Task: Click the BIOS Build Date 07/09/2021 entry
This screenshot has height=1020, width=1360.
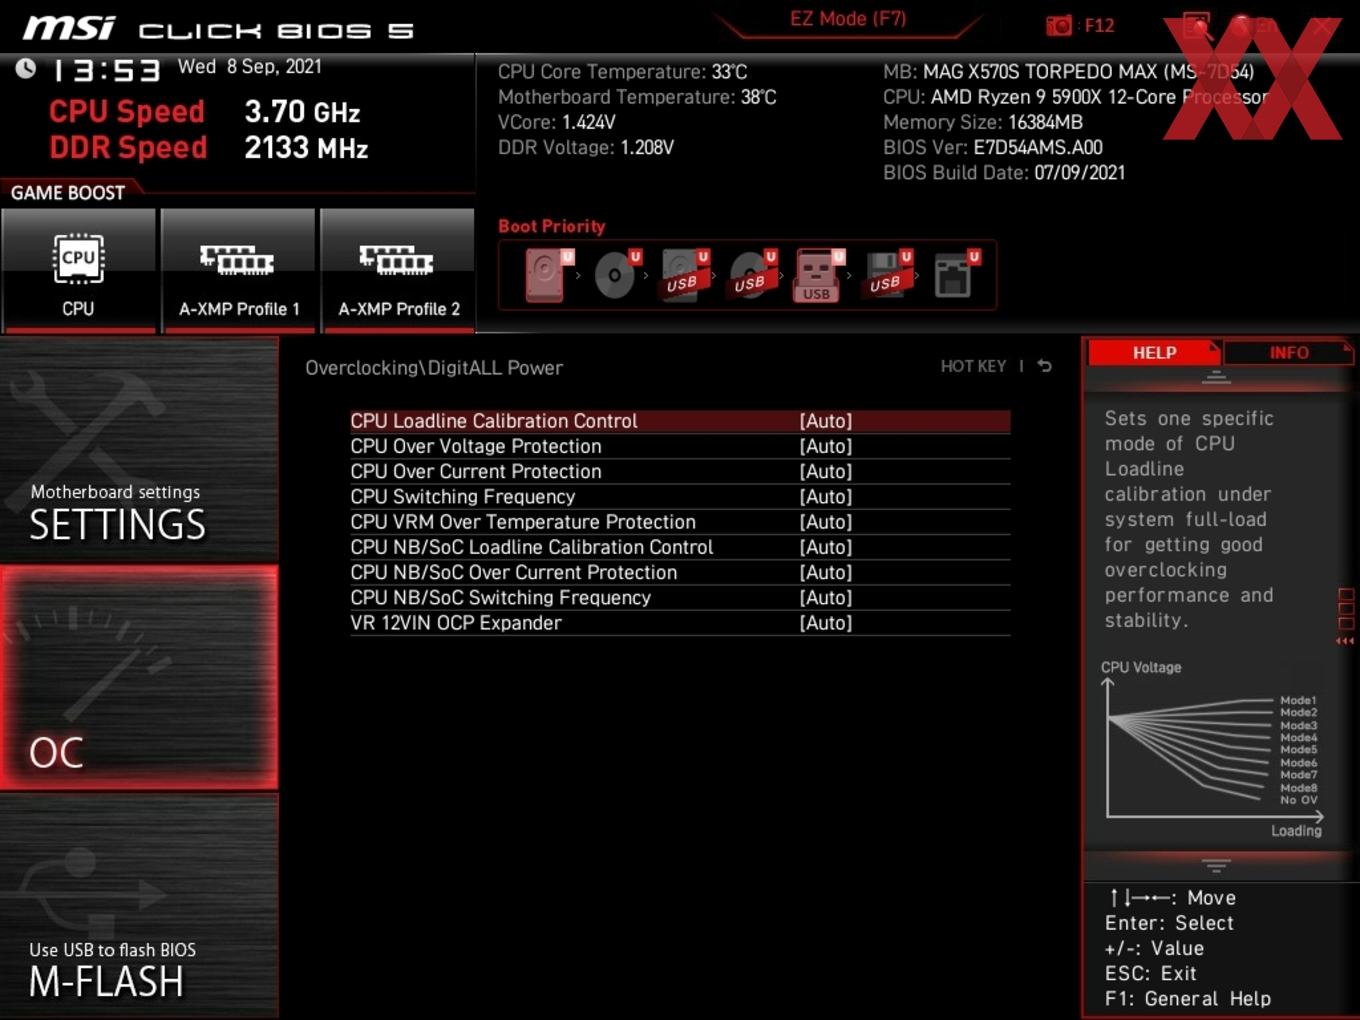Action: 1004,172
